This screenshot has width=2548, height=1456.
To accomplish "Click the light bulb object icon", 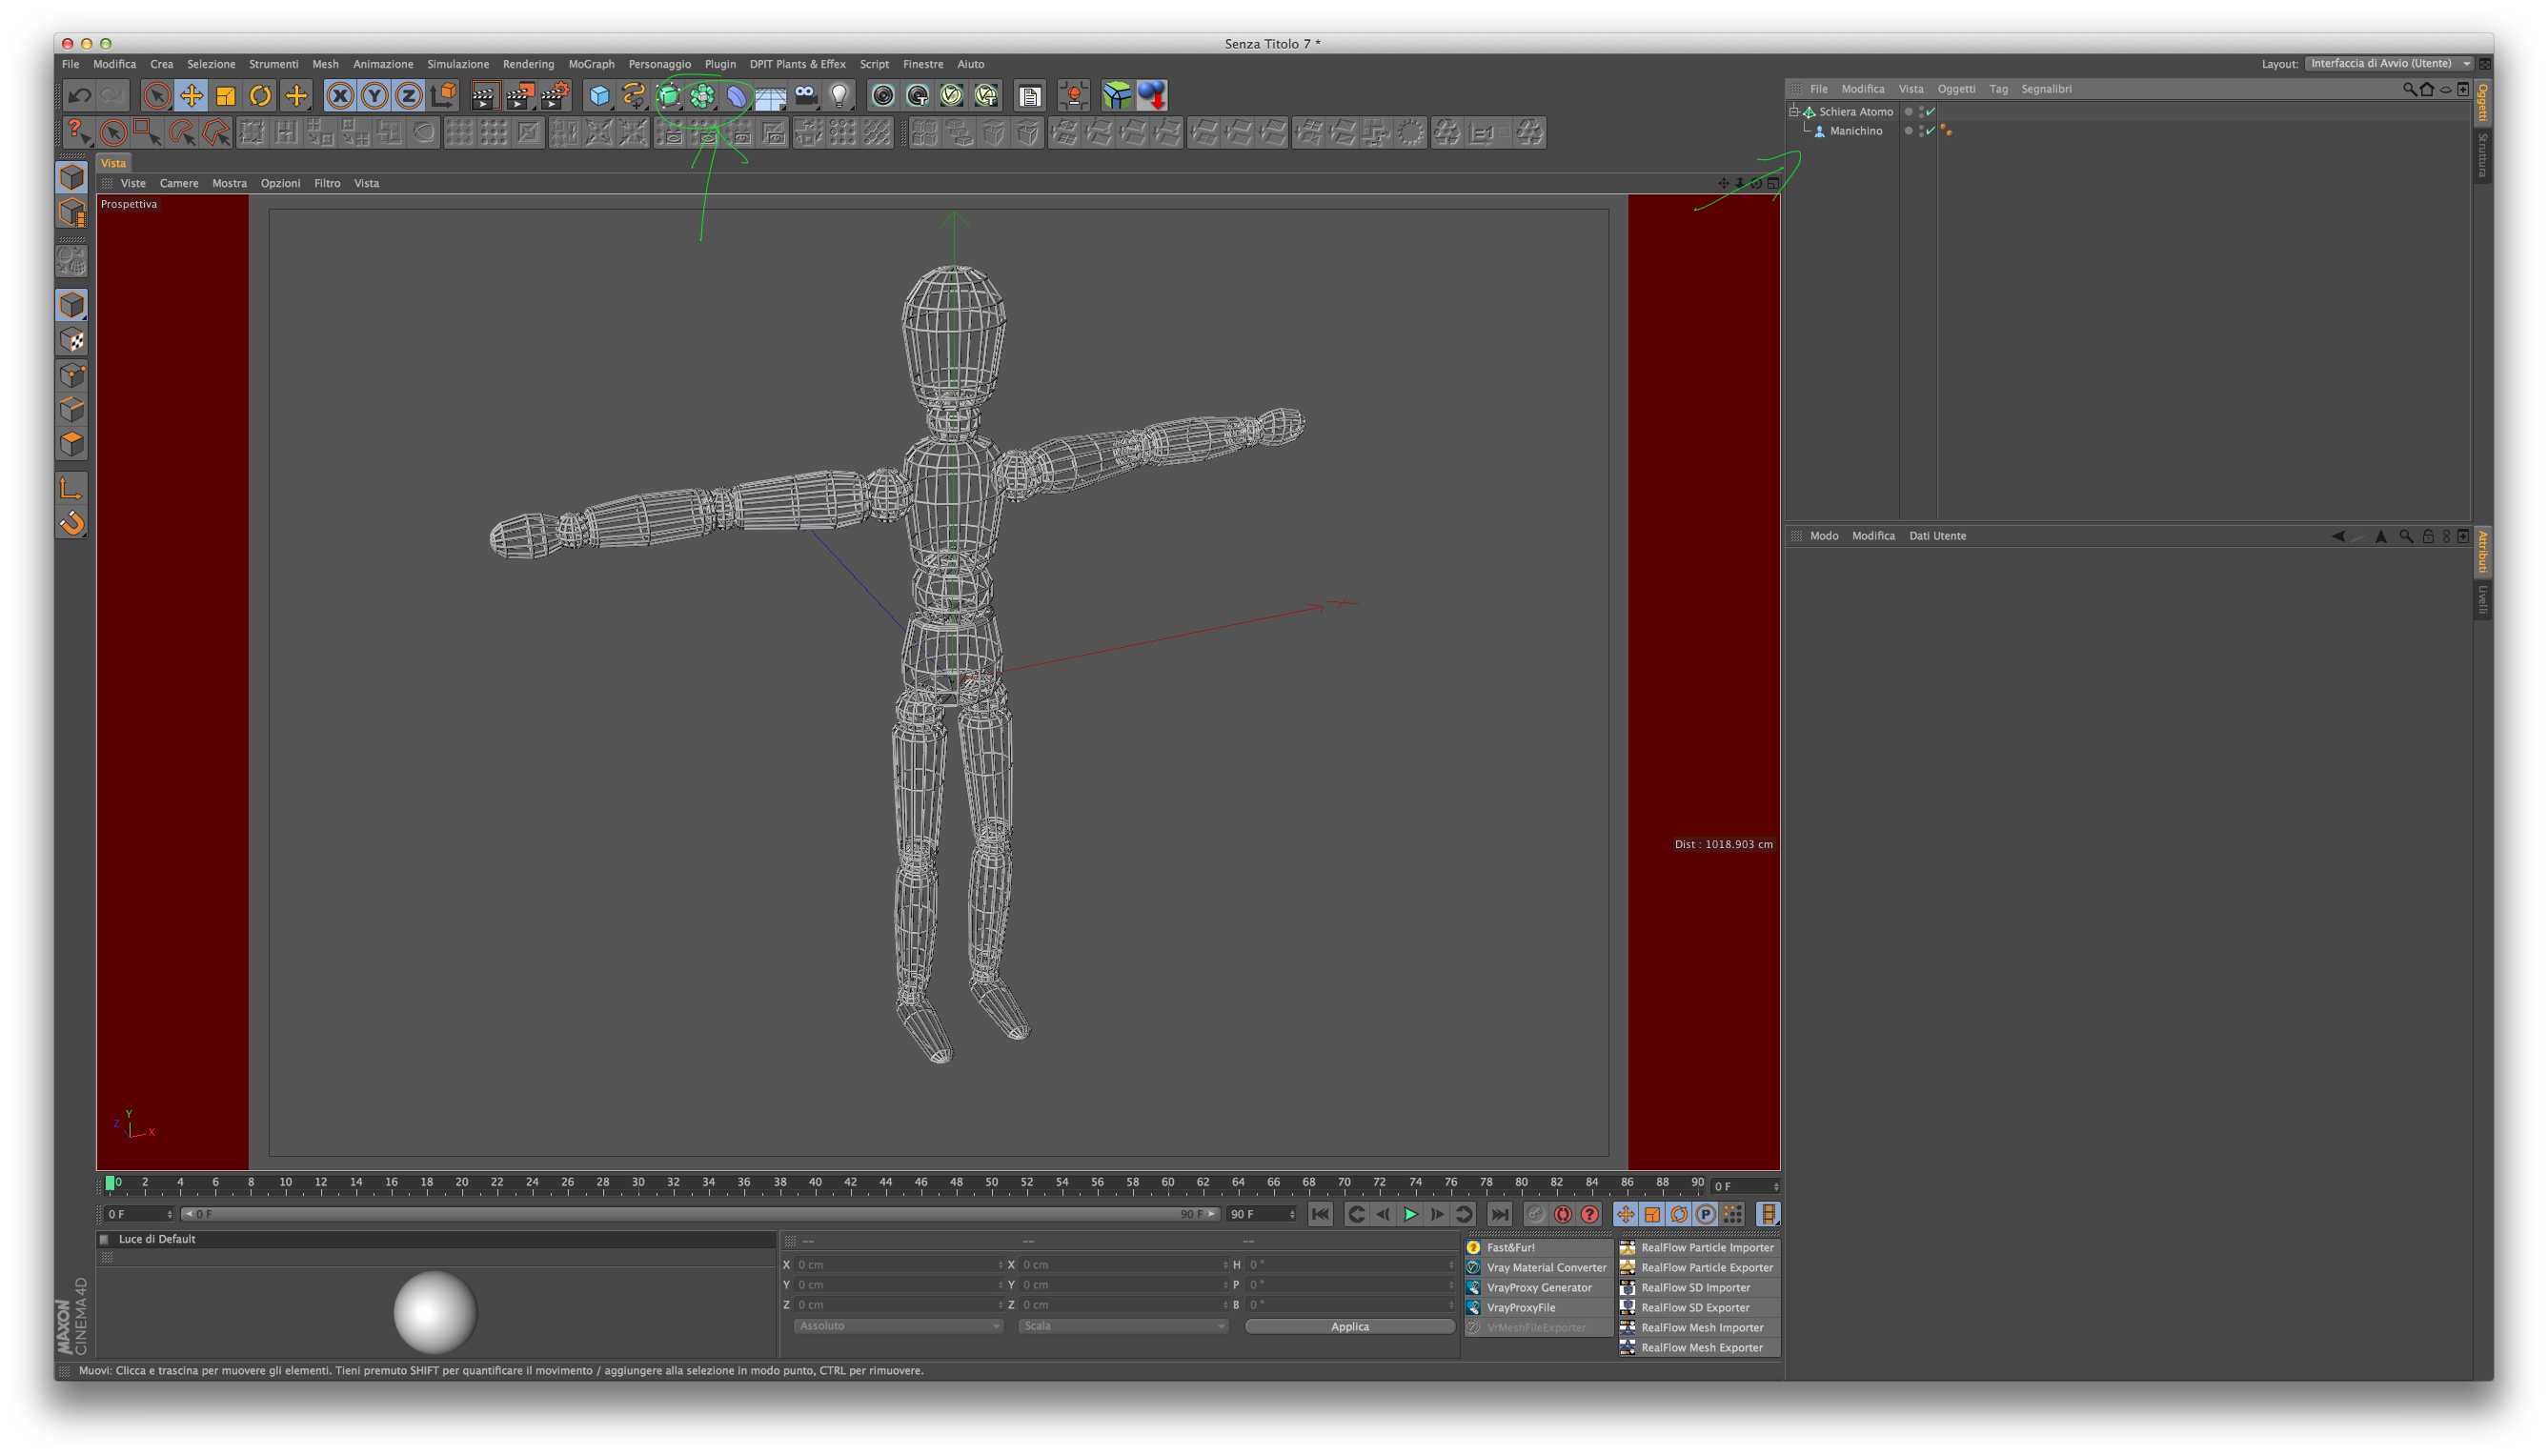I will tap(840, 96).
